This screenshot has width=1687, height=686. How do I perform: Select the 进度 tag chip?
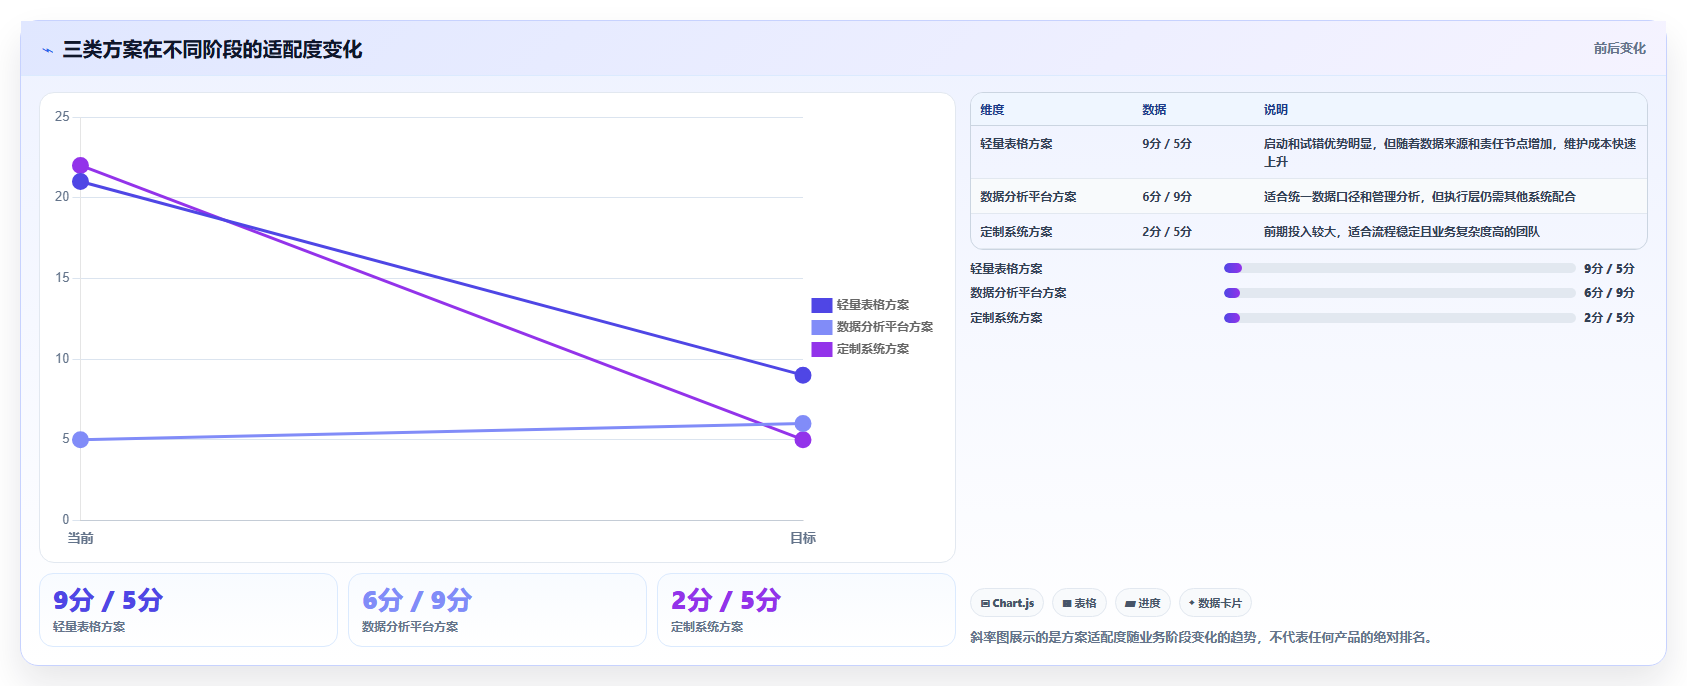1142,603
